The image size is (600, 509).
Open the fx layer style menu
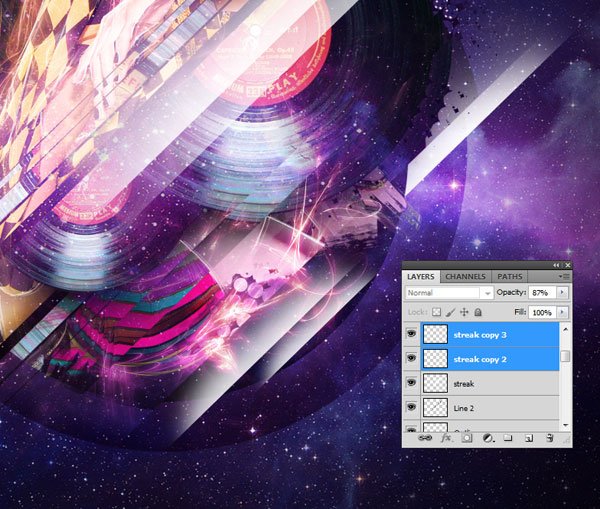click(446, 438)
